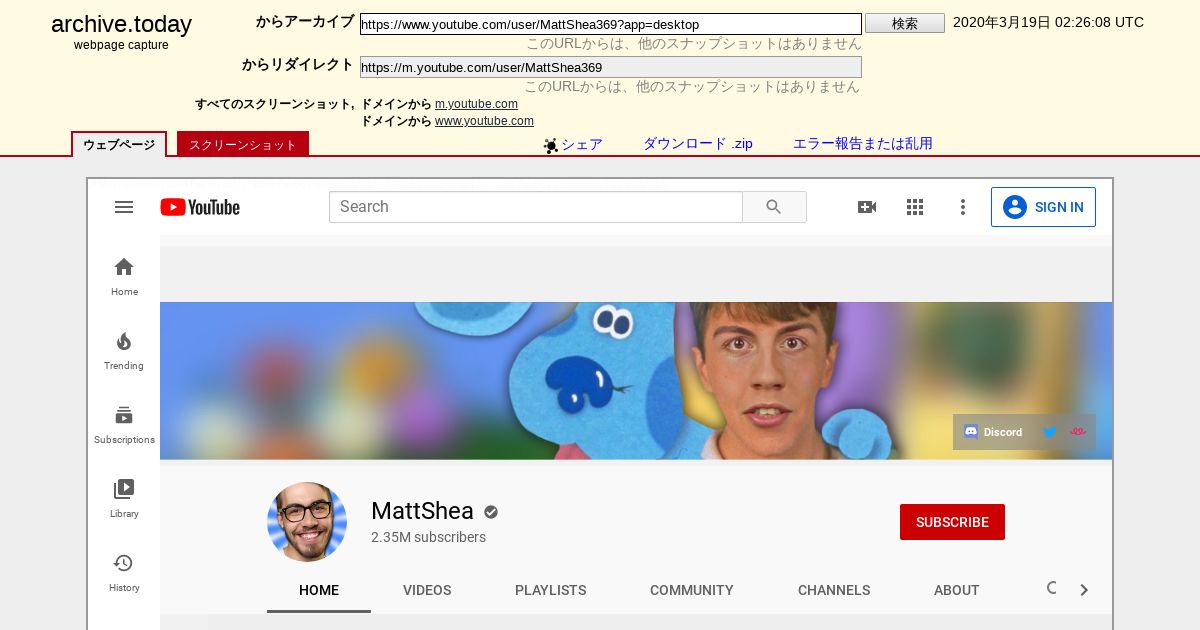Switch to the ABOUT tab
1200x630 pixels.
pyautogui.click(x=957, y=590)
